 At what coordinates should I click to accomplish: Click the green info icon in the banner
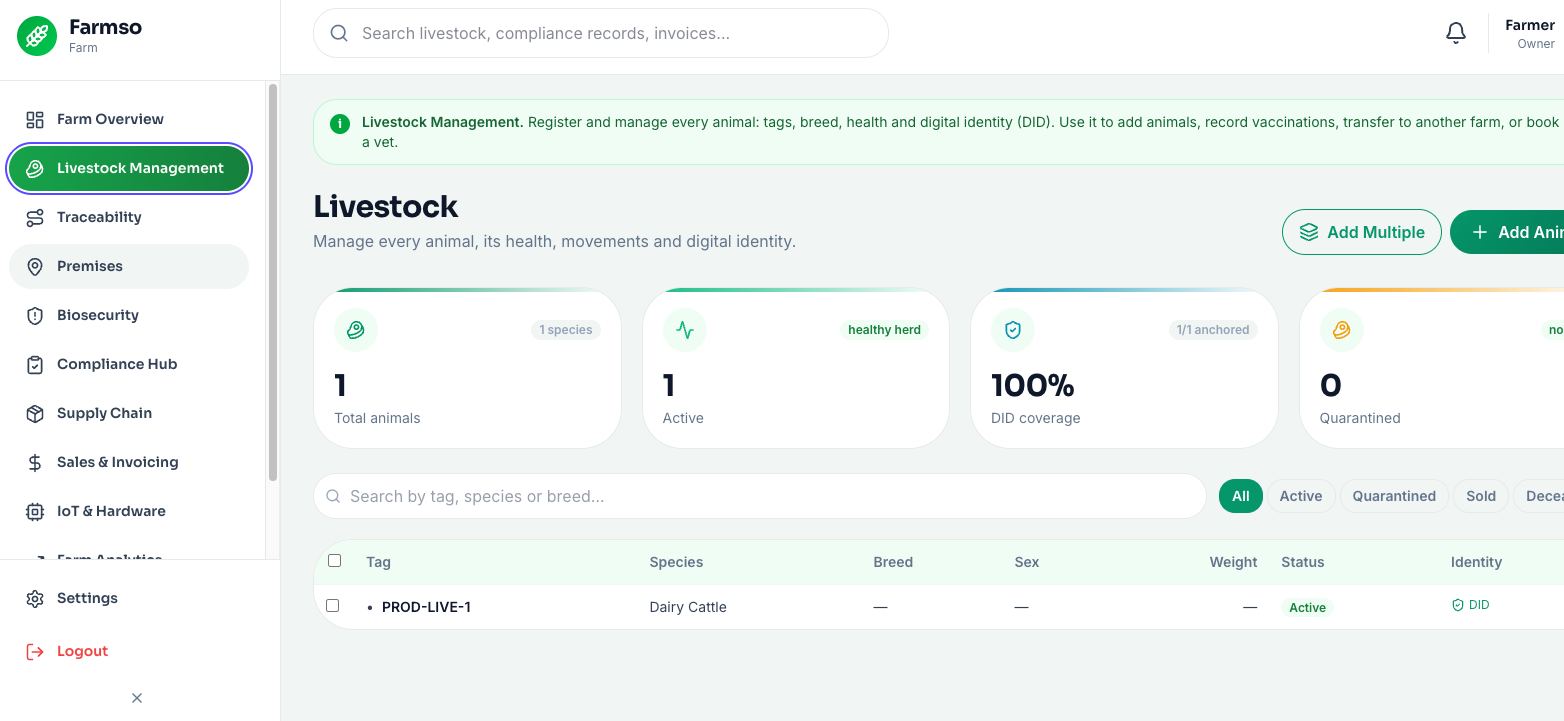tap(340, 123)
